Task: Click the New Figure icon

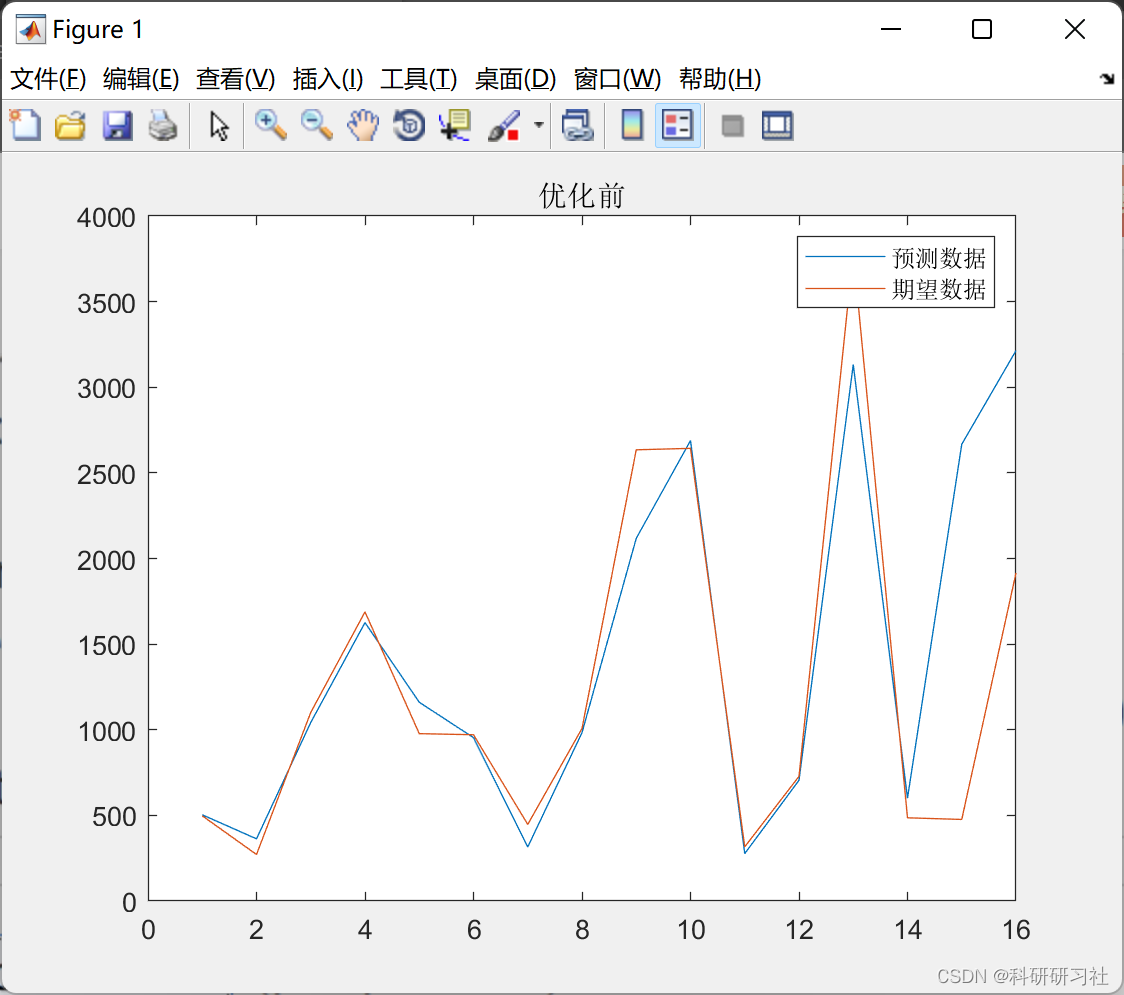Action: coord(25,125)
